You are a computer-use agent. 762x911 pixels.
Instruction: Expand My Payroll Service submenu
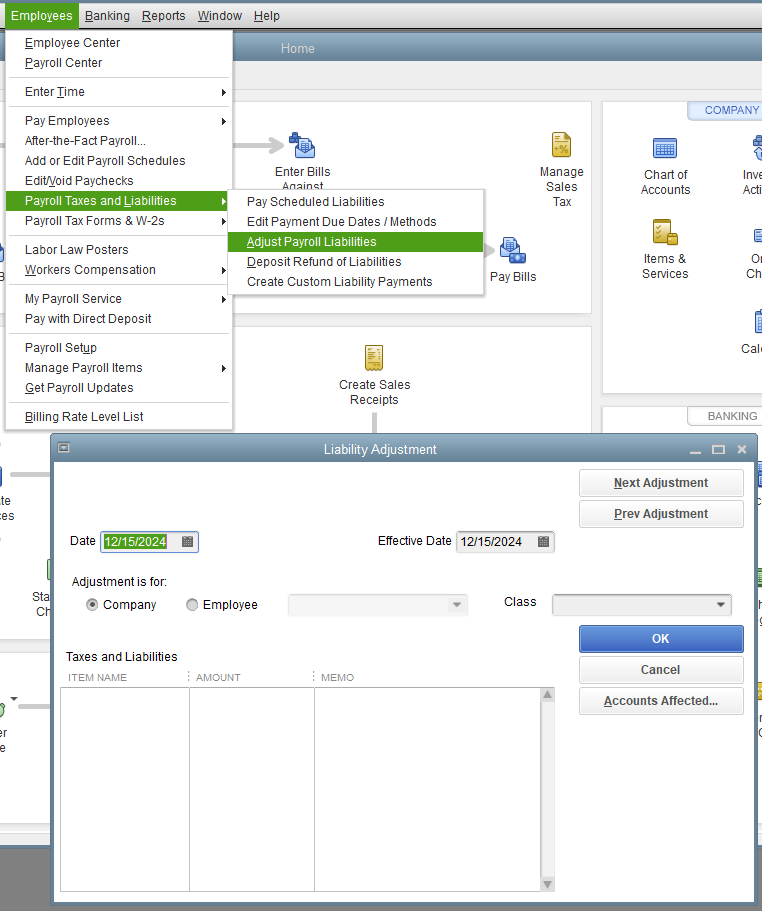[x=224, y=299]
